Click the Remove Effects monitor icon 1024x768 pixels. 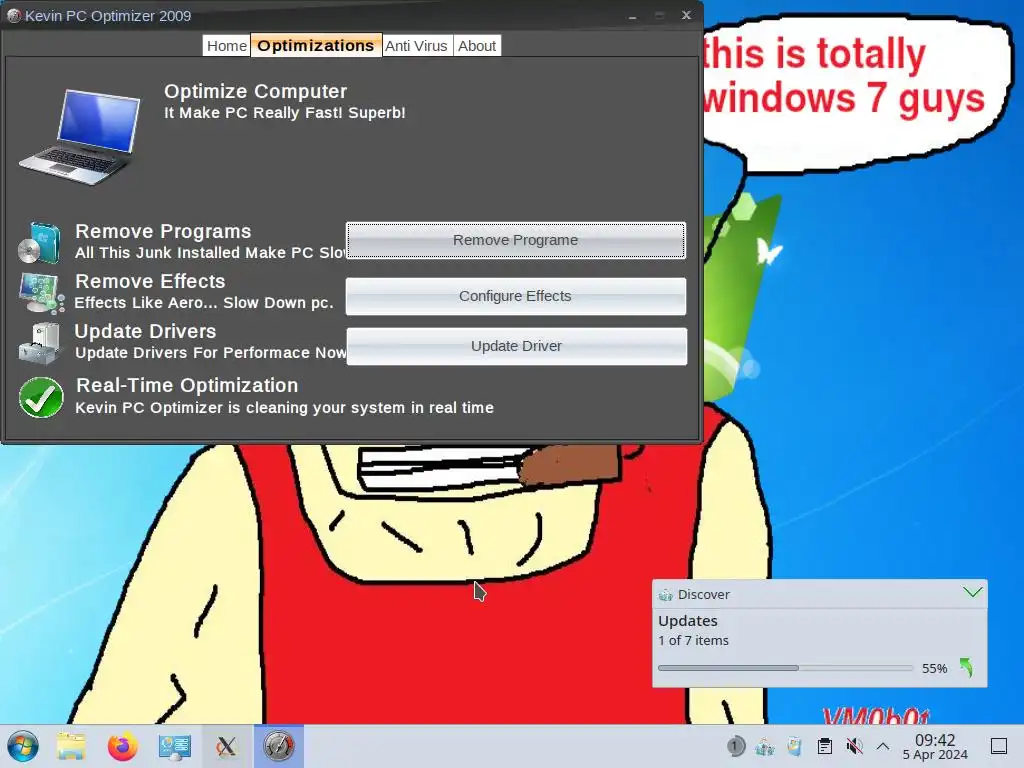[42, 293]
